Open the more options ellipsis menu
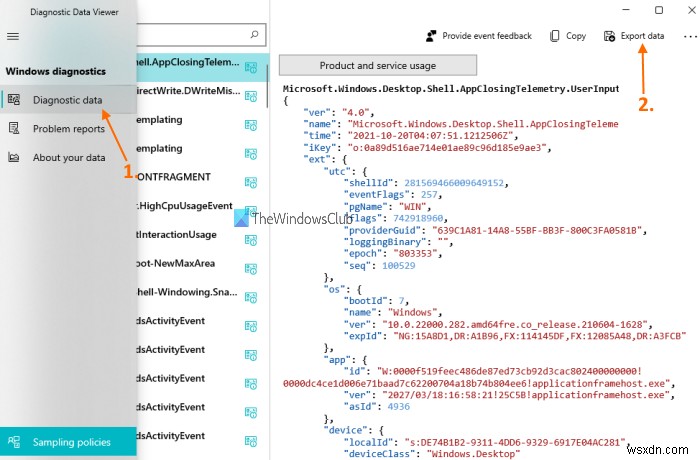This screenshot has width=700, height=460. coord(688,36)
